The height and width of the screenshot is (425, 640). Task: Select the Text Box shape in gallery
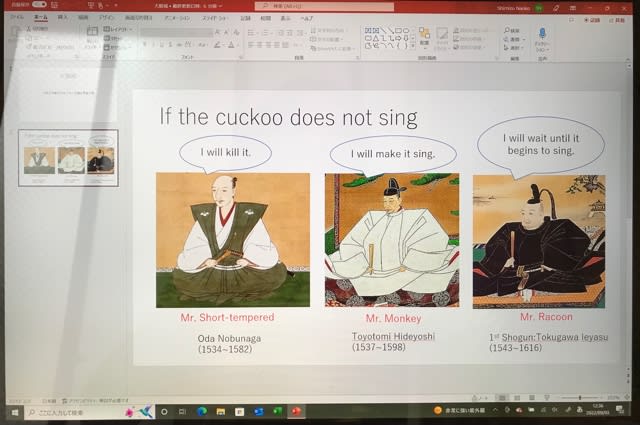(368, 31)
